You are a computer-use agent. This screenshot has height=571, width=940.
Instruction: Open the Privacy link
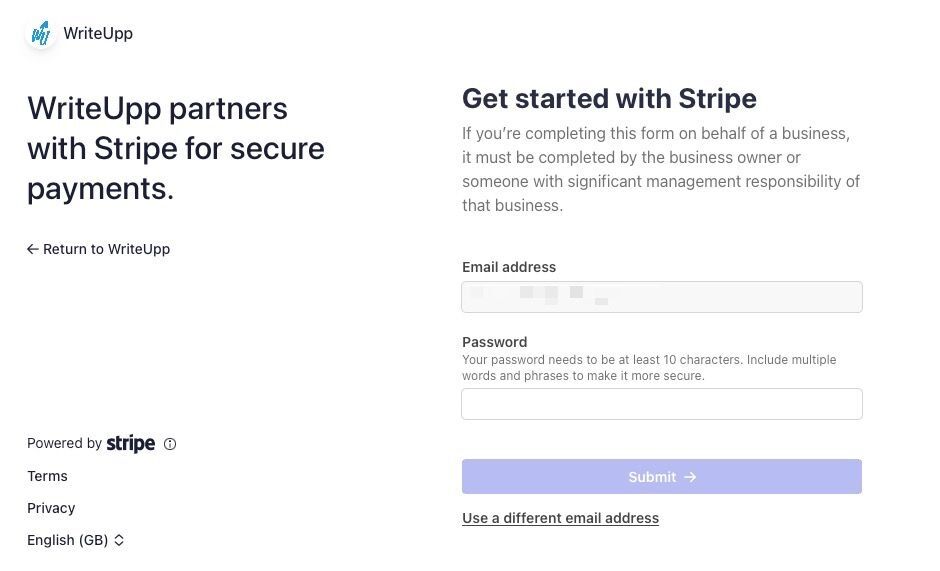coord(51,508)
